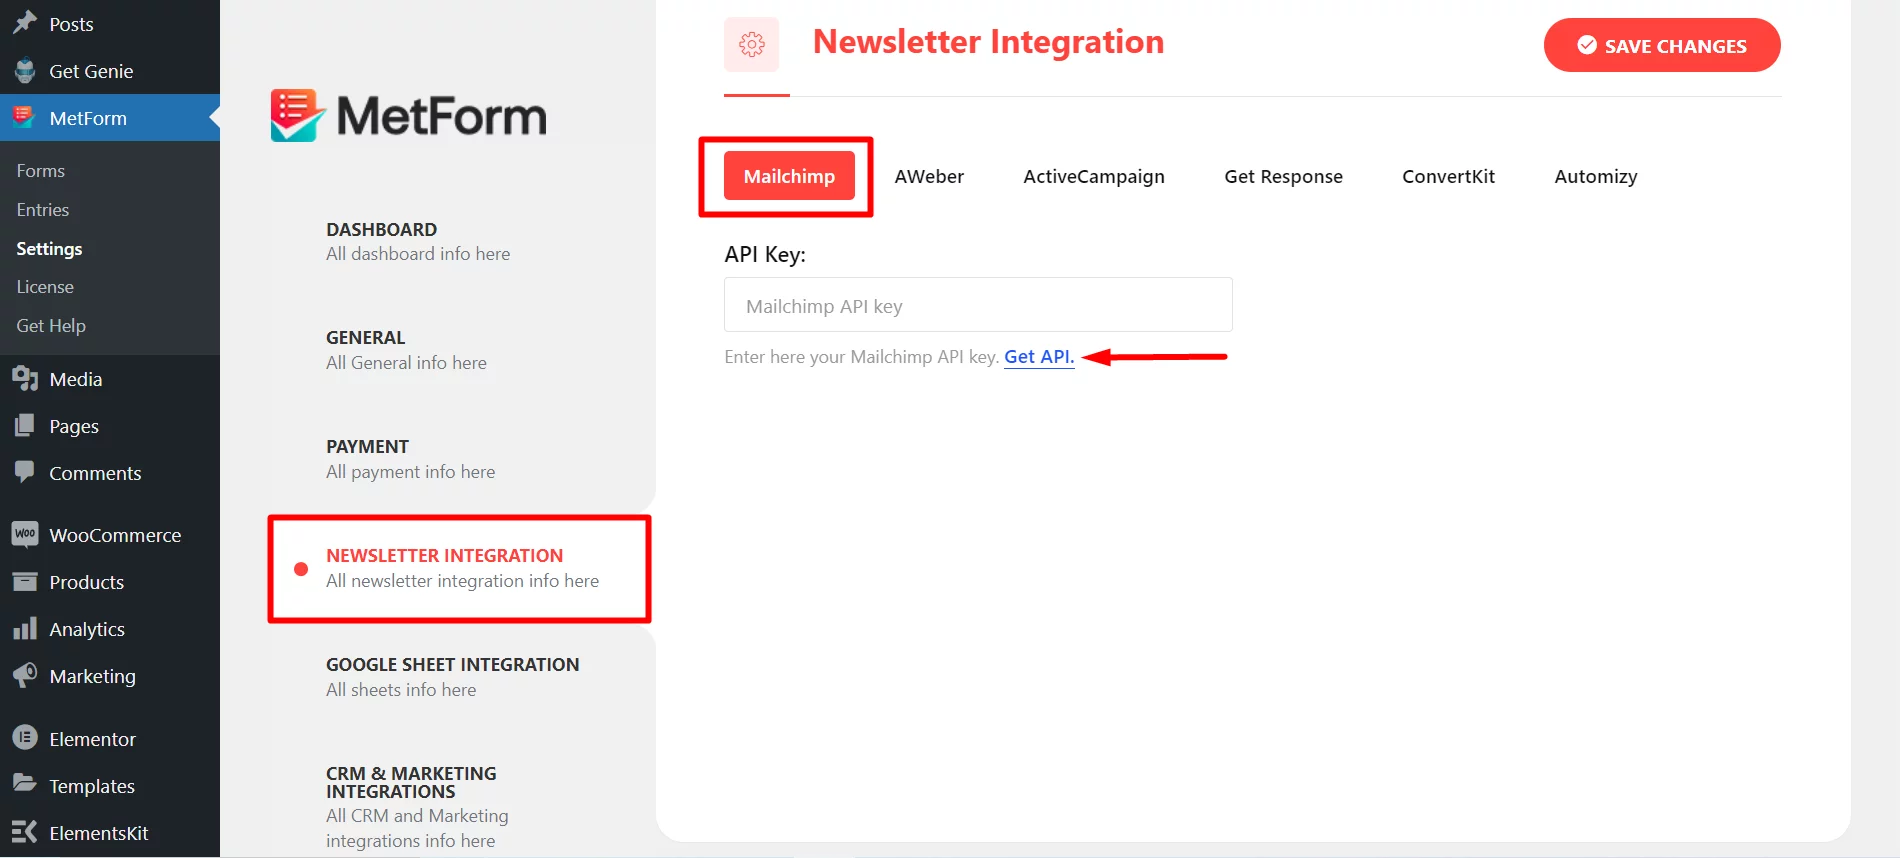Click the Marketing megaphone icon
The image size is (1900, 858).
[25, 675]
